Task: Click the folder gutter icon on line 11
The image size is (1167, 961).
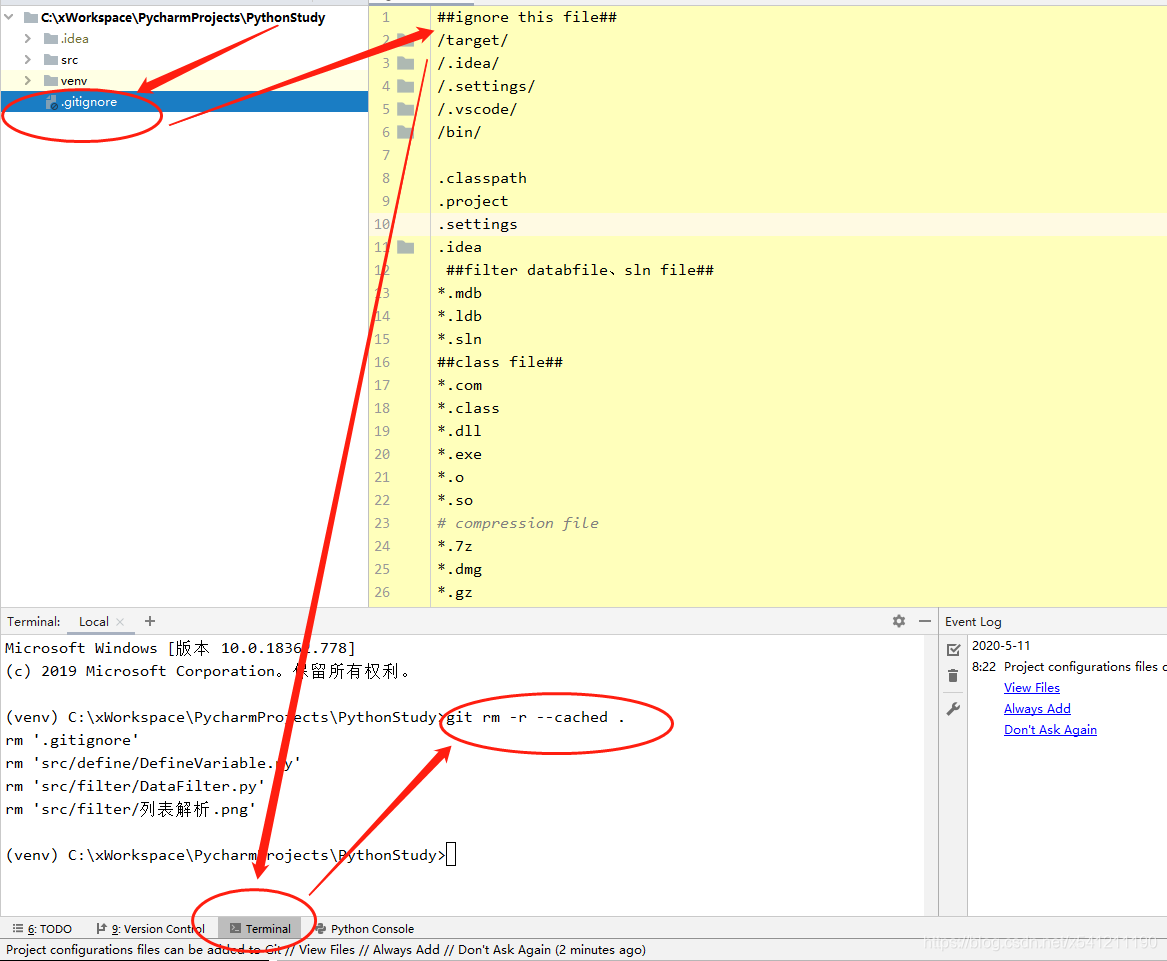Action: point(406,247)
